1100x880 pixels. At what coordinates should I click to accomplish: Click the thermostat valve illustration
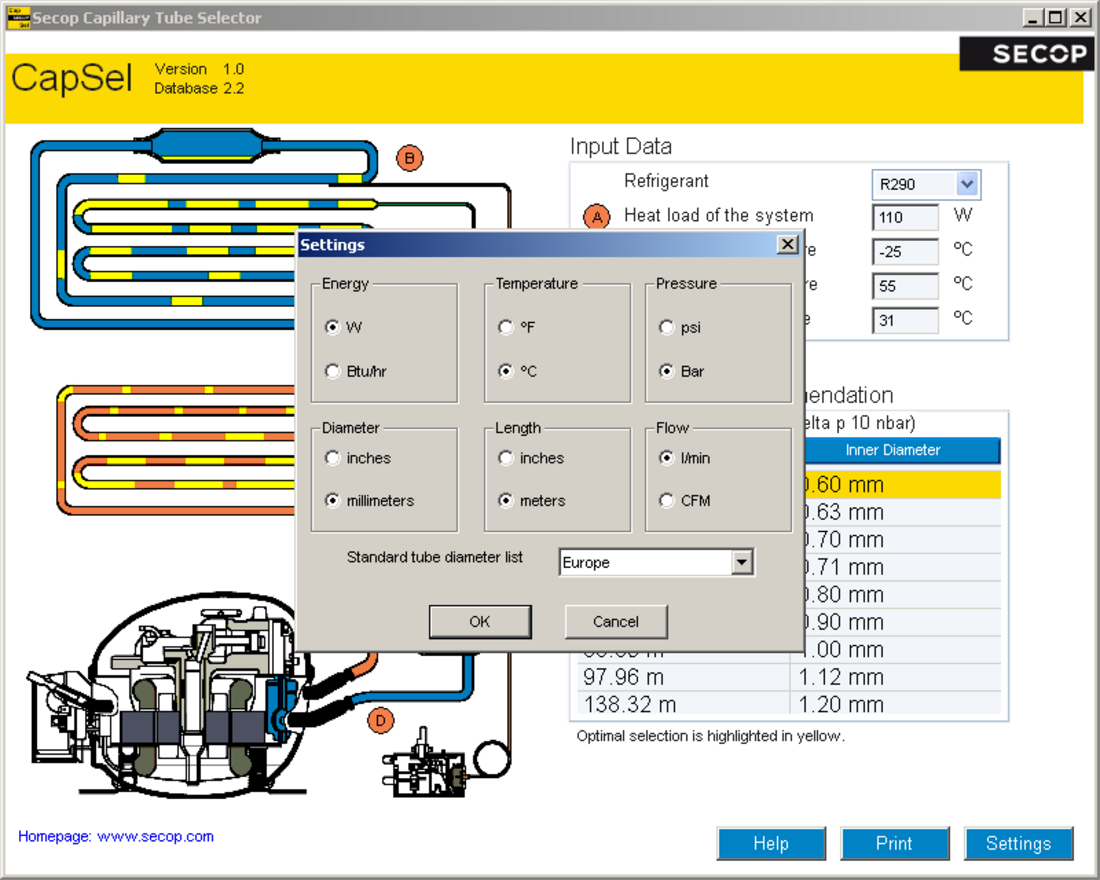pos(424,765)
